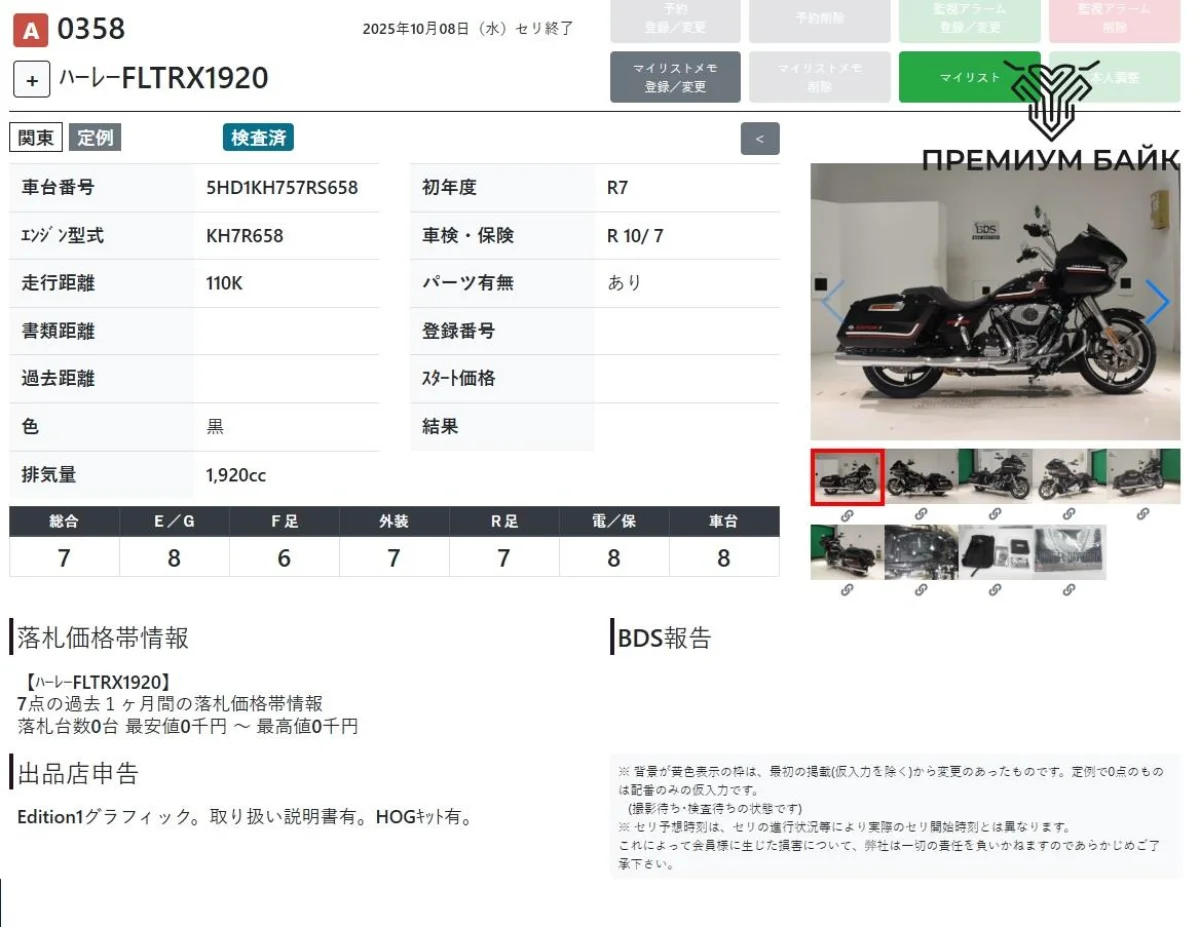Click the 監視アラーム 登録/変更 button
Viewport: 1200px width, 927px height.
(970, 20)
